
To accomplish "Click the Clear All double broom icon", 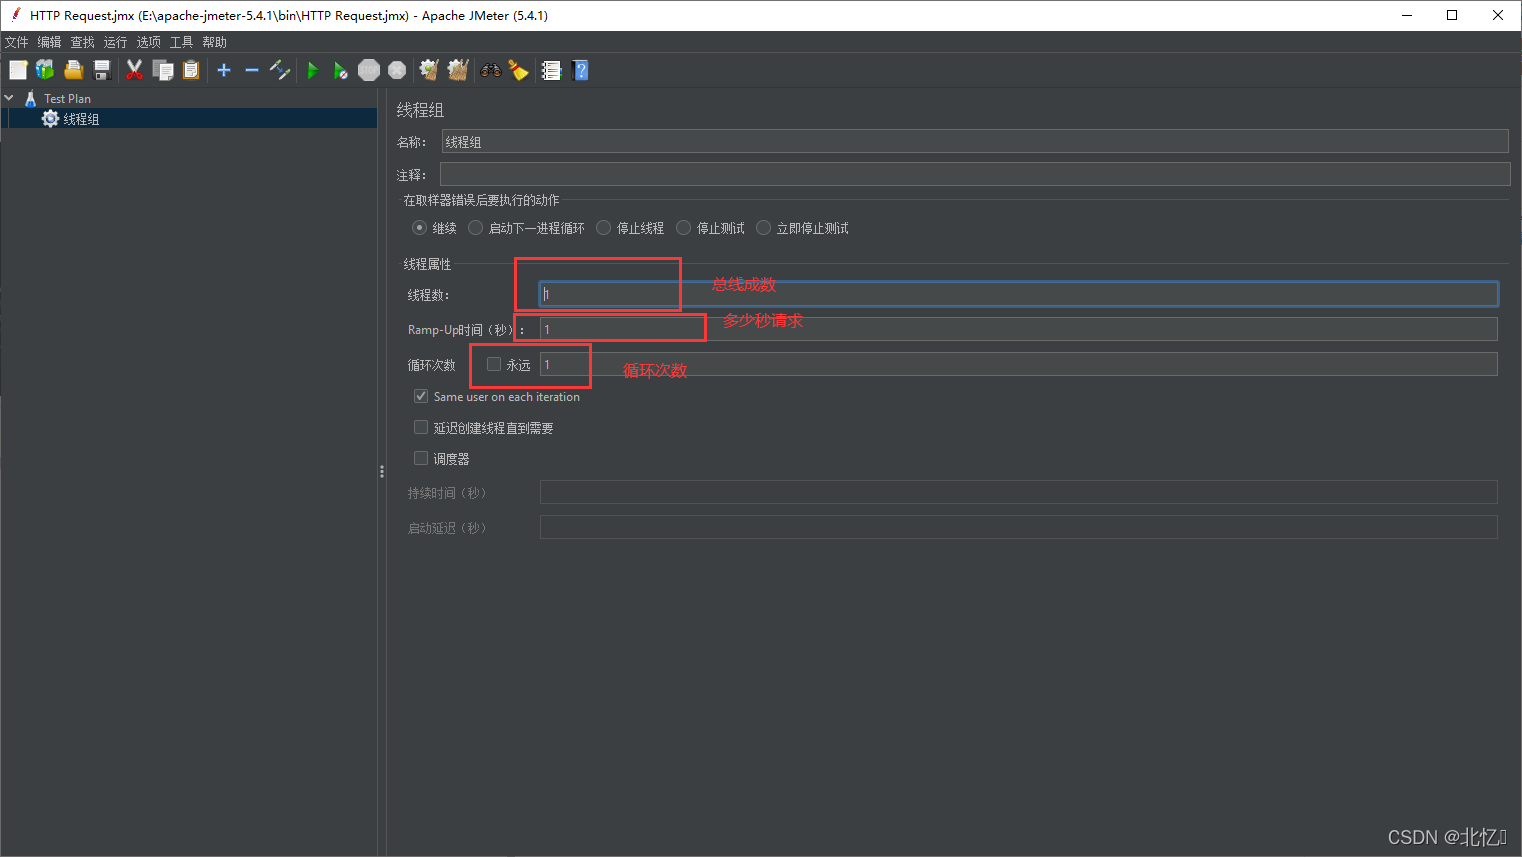I will 458,70.
